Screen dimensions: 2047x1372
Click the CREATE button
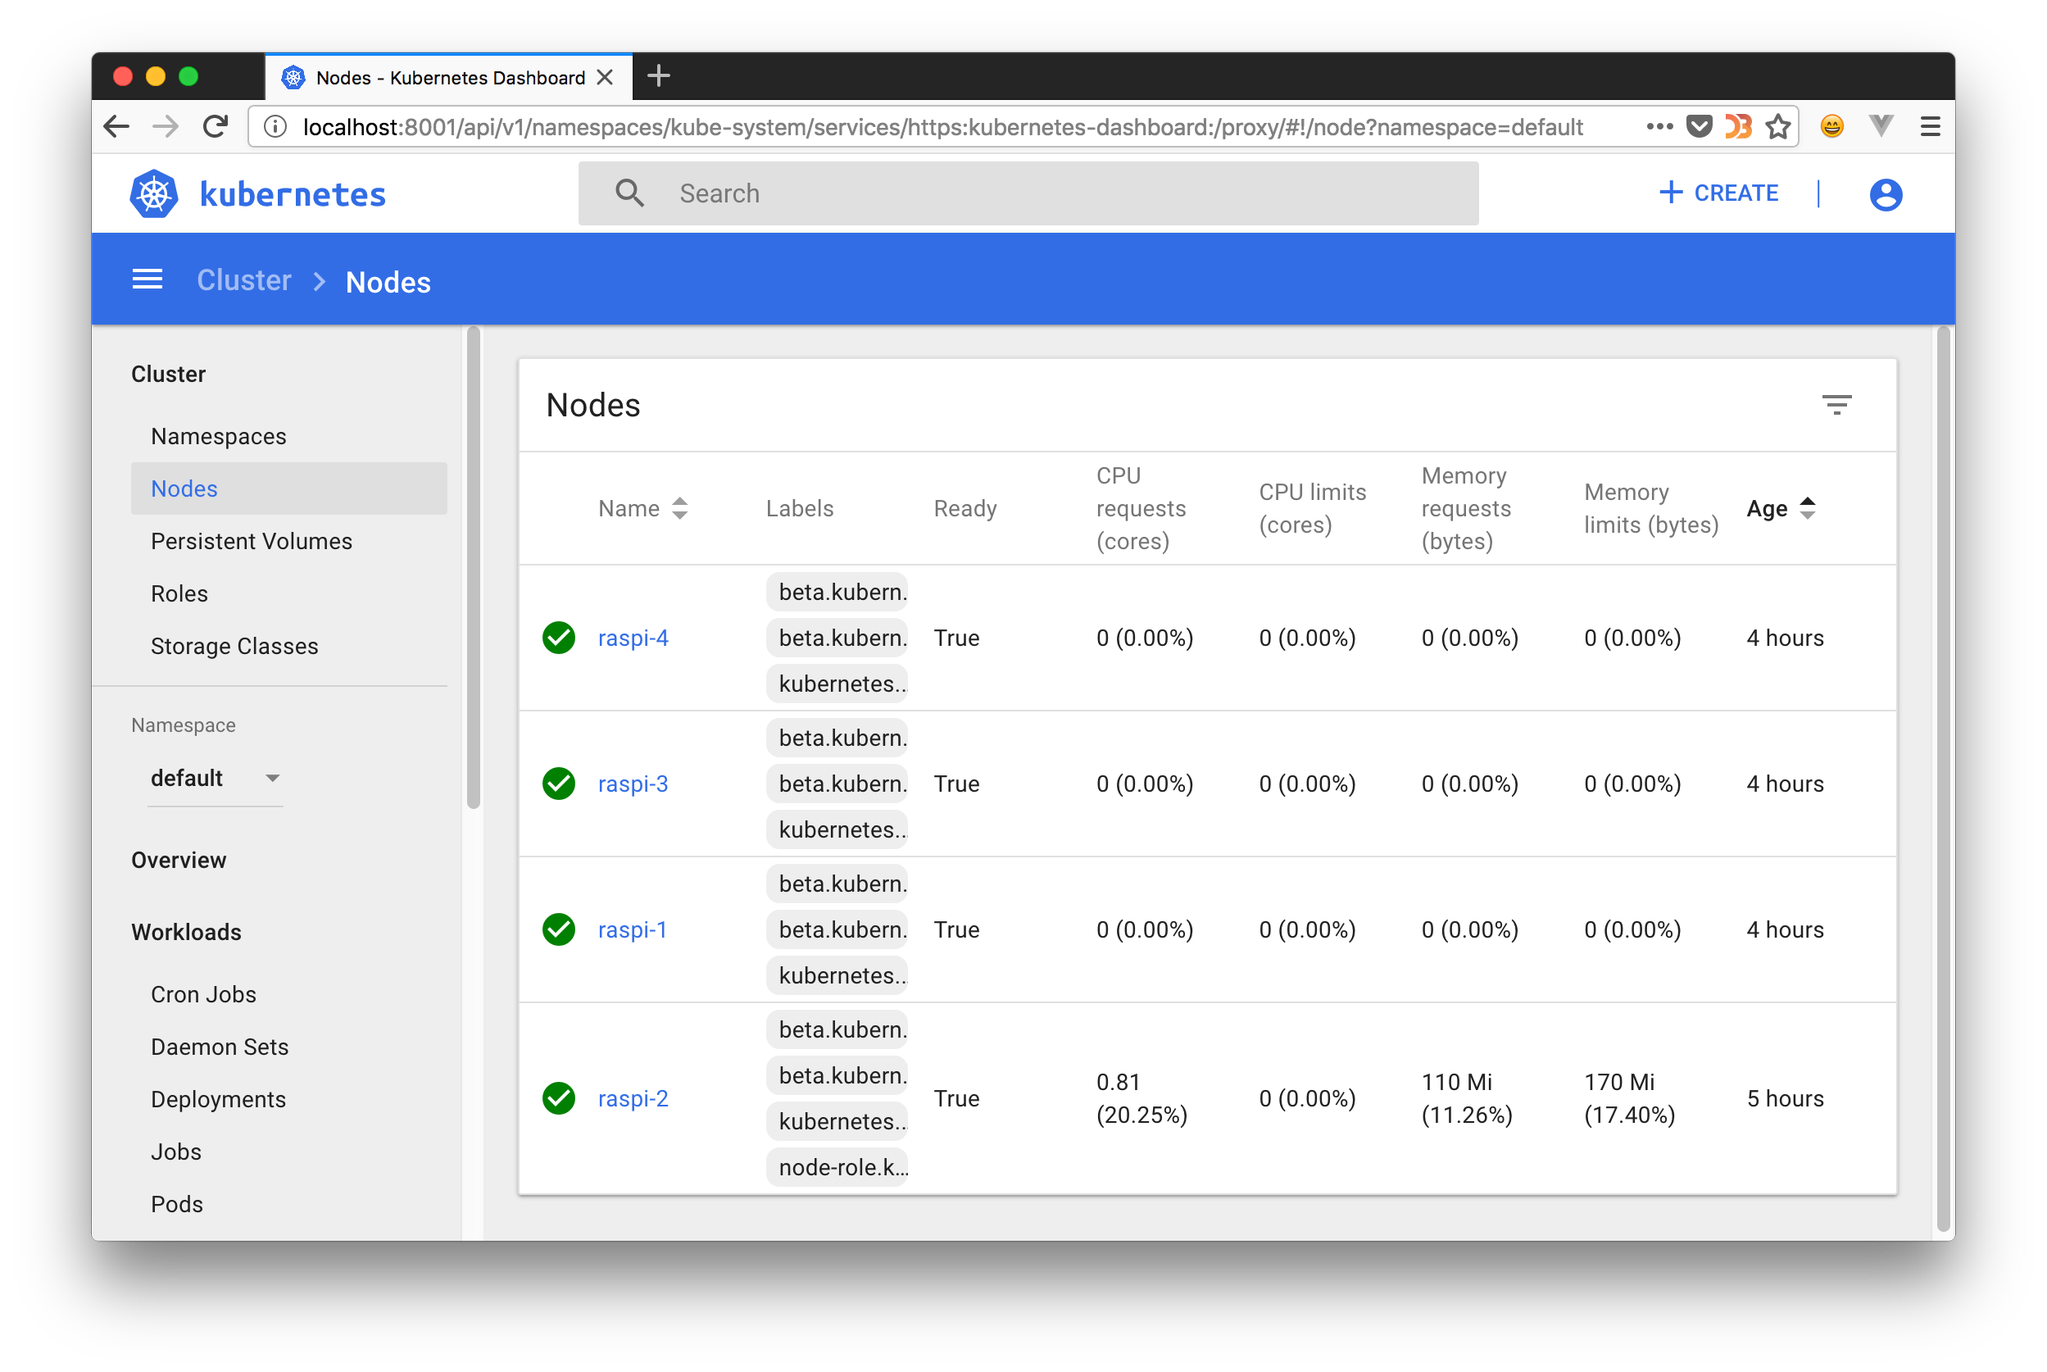(1718, 193)
